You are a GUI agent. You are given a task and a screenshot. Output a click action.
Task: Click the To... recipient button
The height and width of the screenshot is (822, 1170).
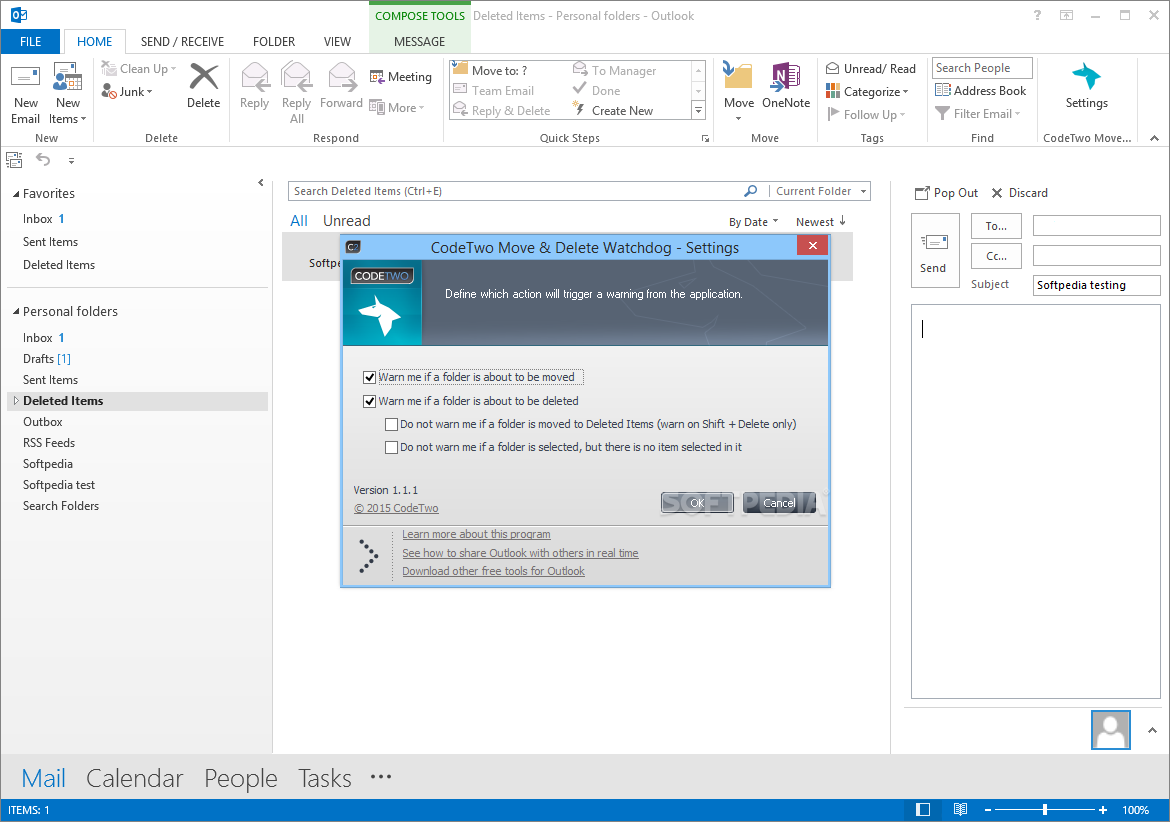[996, 226]
